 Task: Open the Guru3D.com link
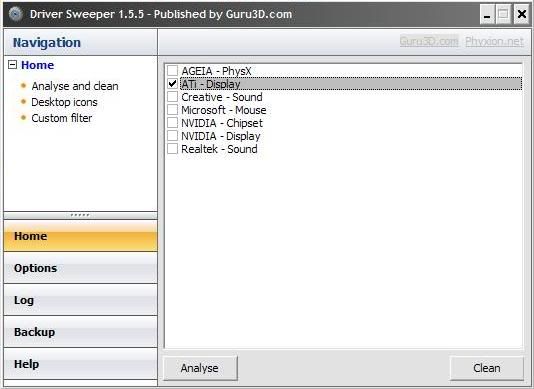[429, 41]
